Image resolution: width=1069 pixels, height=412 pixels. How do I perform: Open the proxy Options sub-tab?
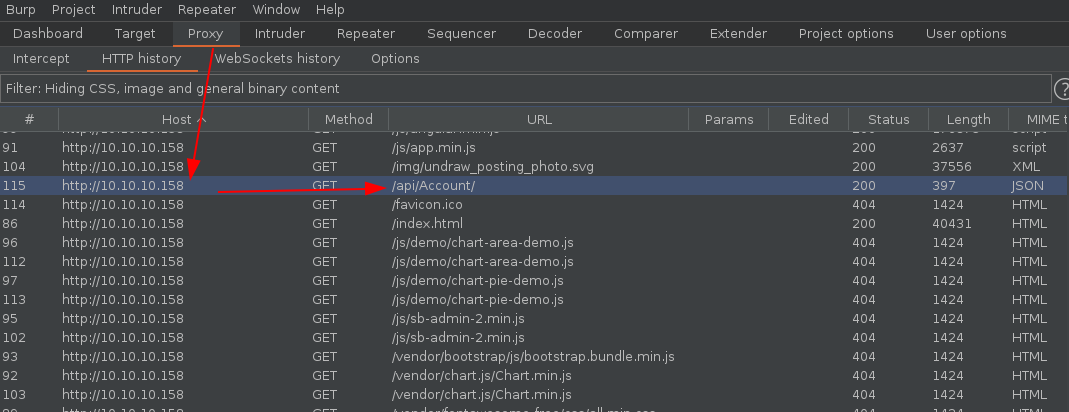[x=395, y=58]
